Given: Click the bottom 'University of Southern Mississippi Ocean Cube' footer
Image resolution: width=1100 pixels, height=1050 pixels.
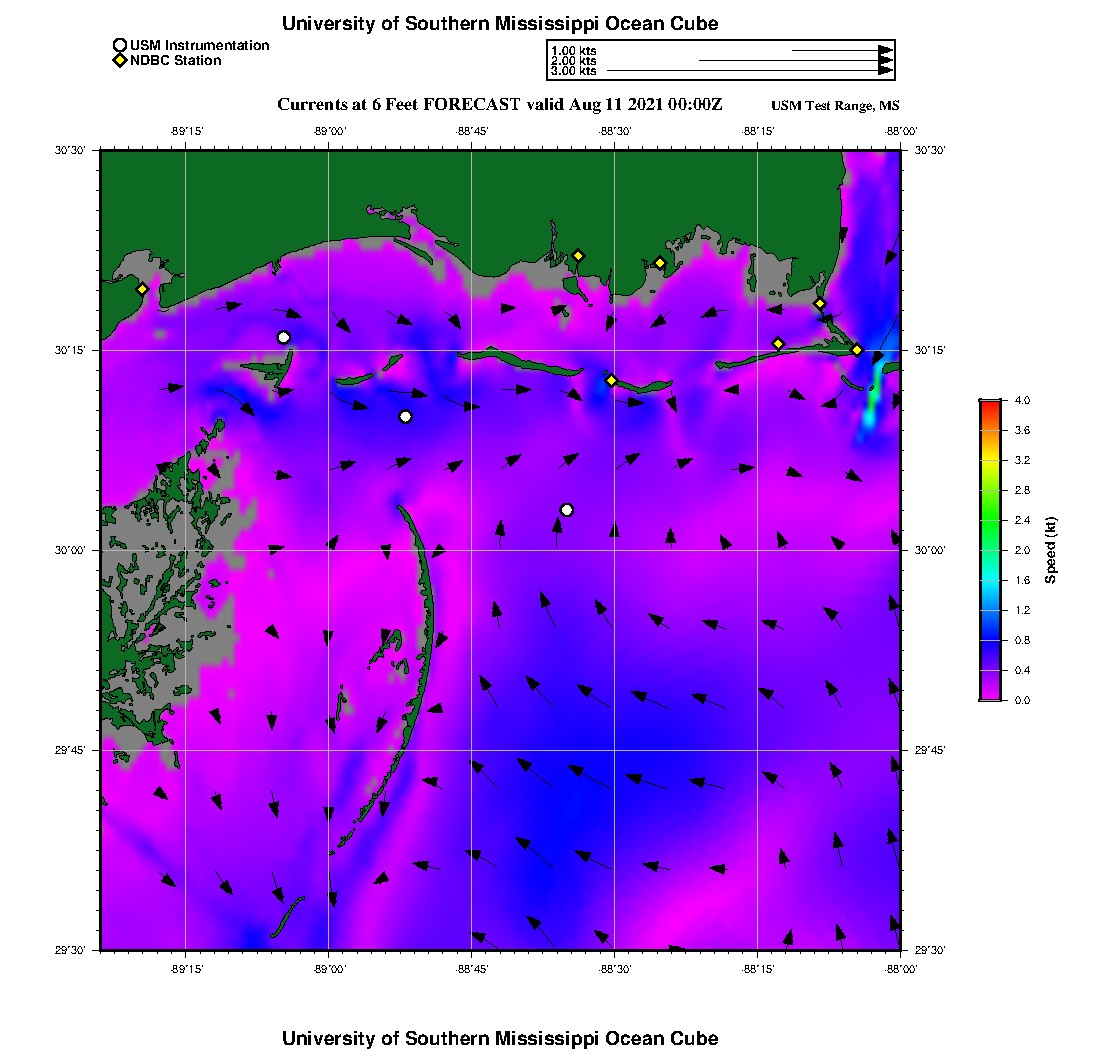Looking at the screenshot, I should [x=500, y=1038].
